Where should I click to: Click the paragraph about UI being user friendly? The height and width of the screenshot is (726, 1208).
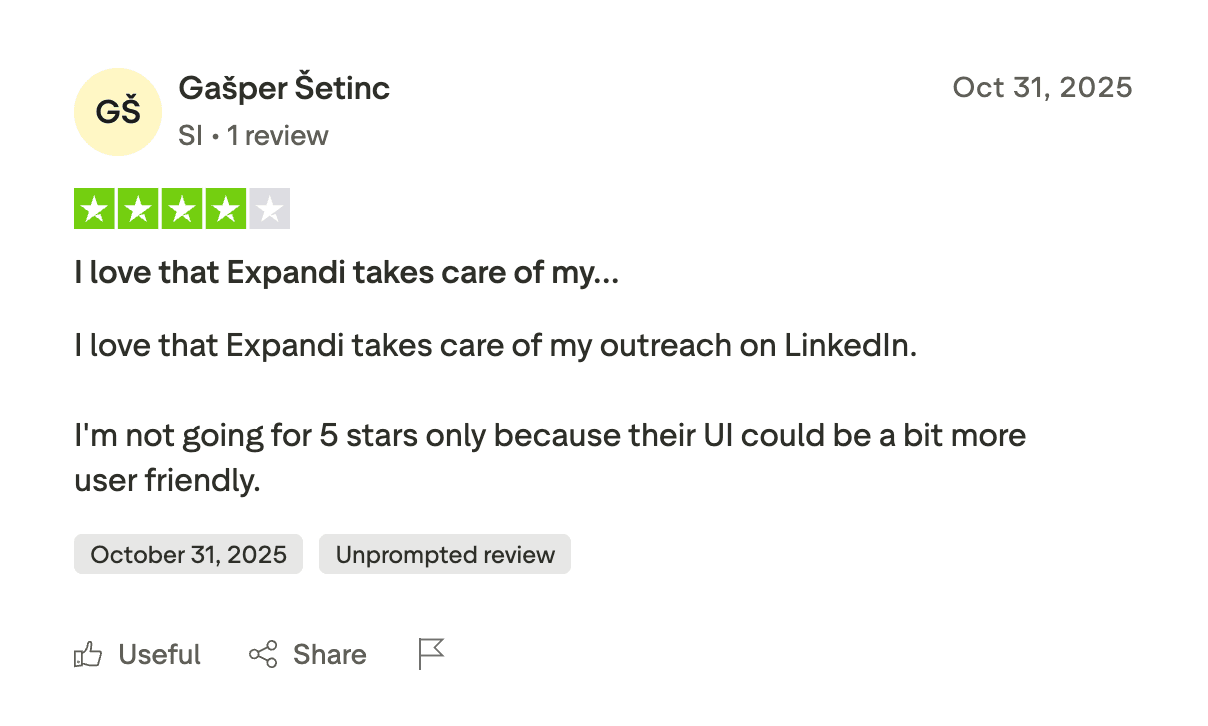tap(550, 436)
